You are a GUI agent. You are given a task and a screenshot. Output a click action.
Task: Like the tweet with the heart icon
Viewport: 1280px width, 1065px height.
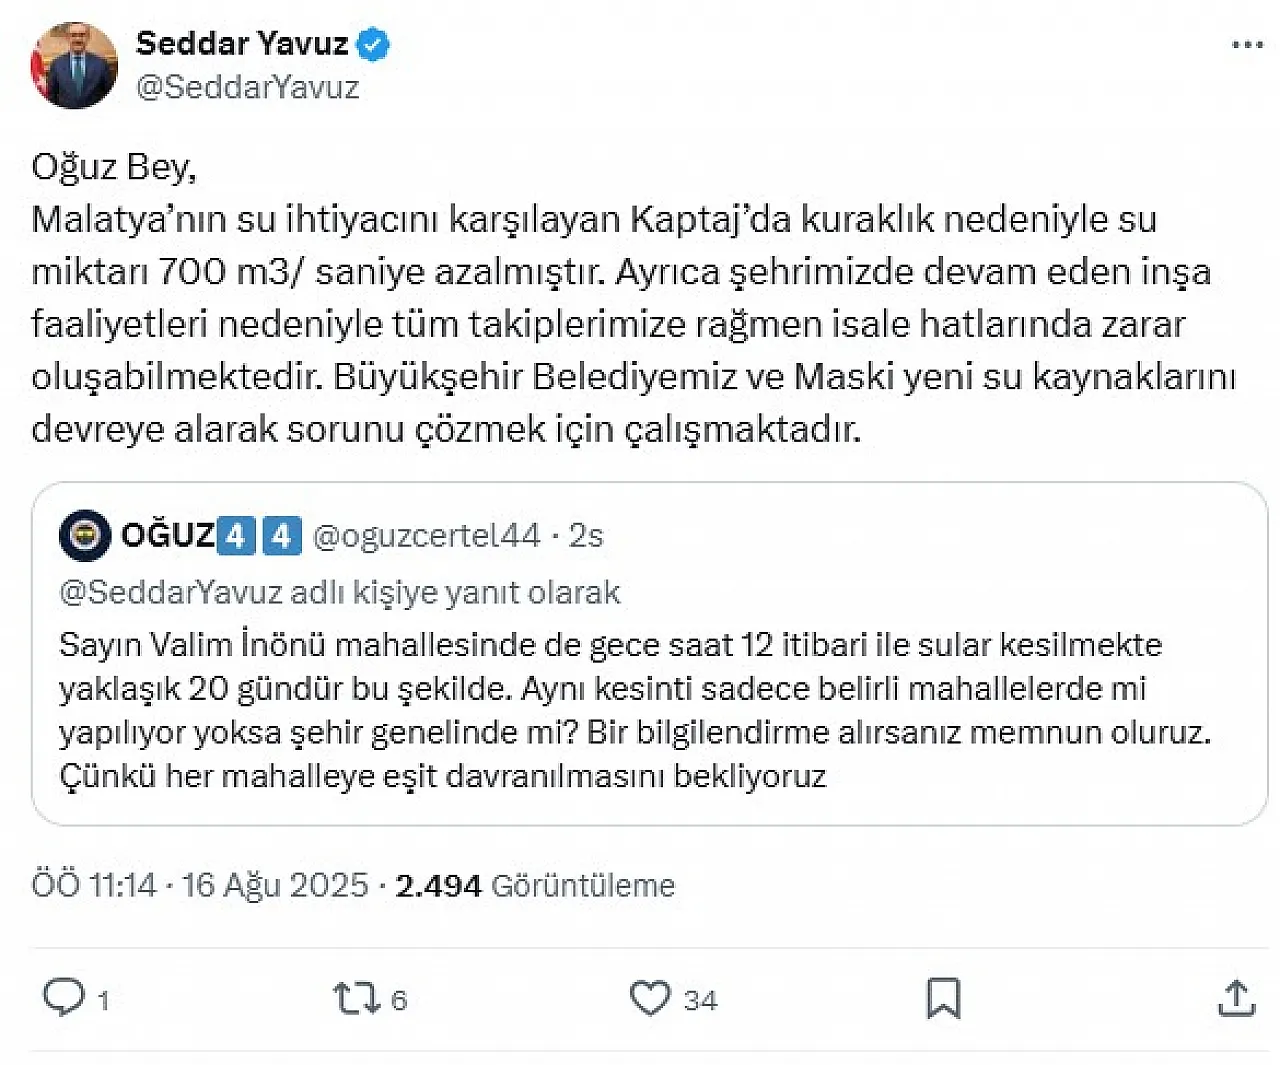(650, 997)
